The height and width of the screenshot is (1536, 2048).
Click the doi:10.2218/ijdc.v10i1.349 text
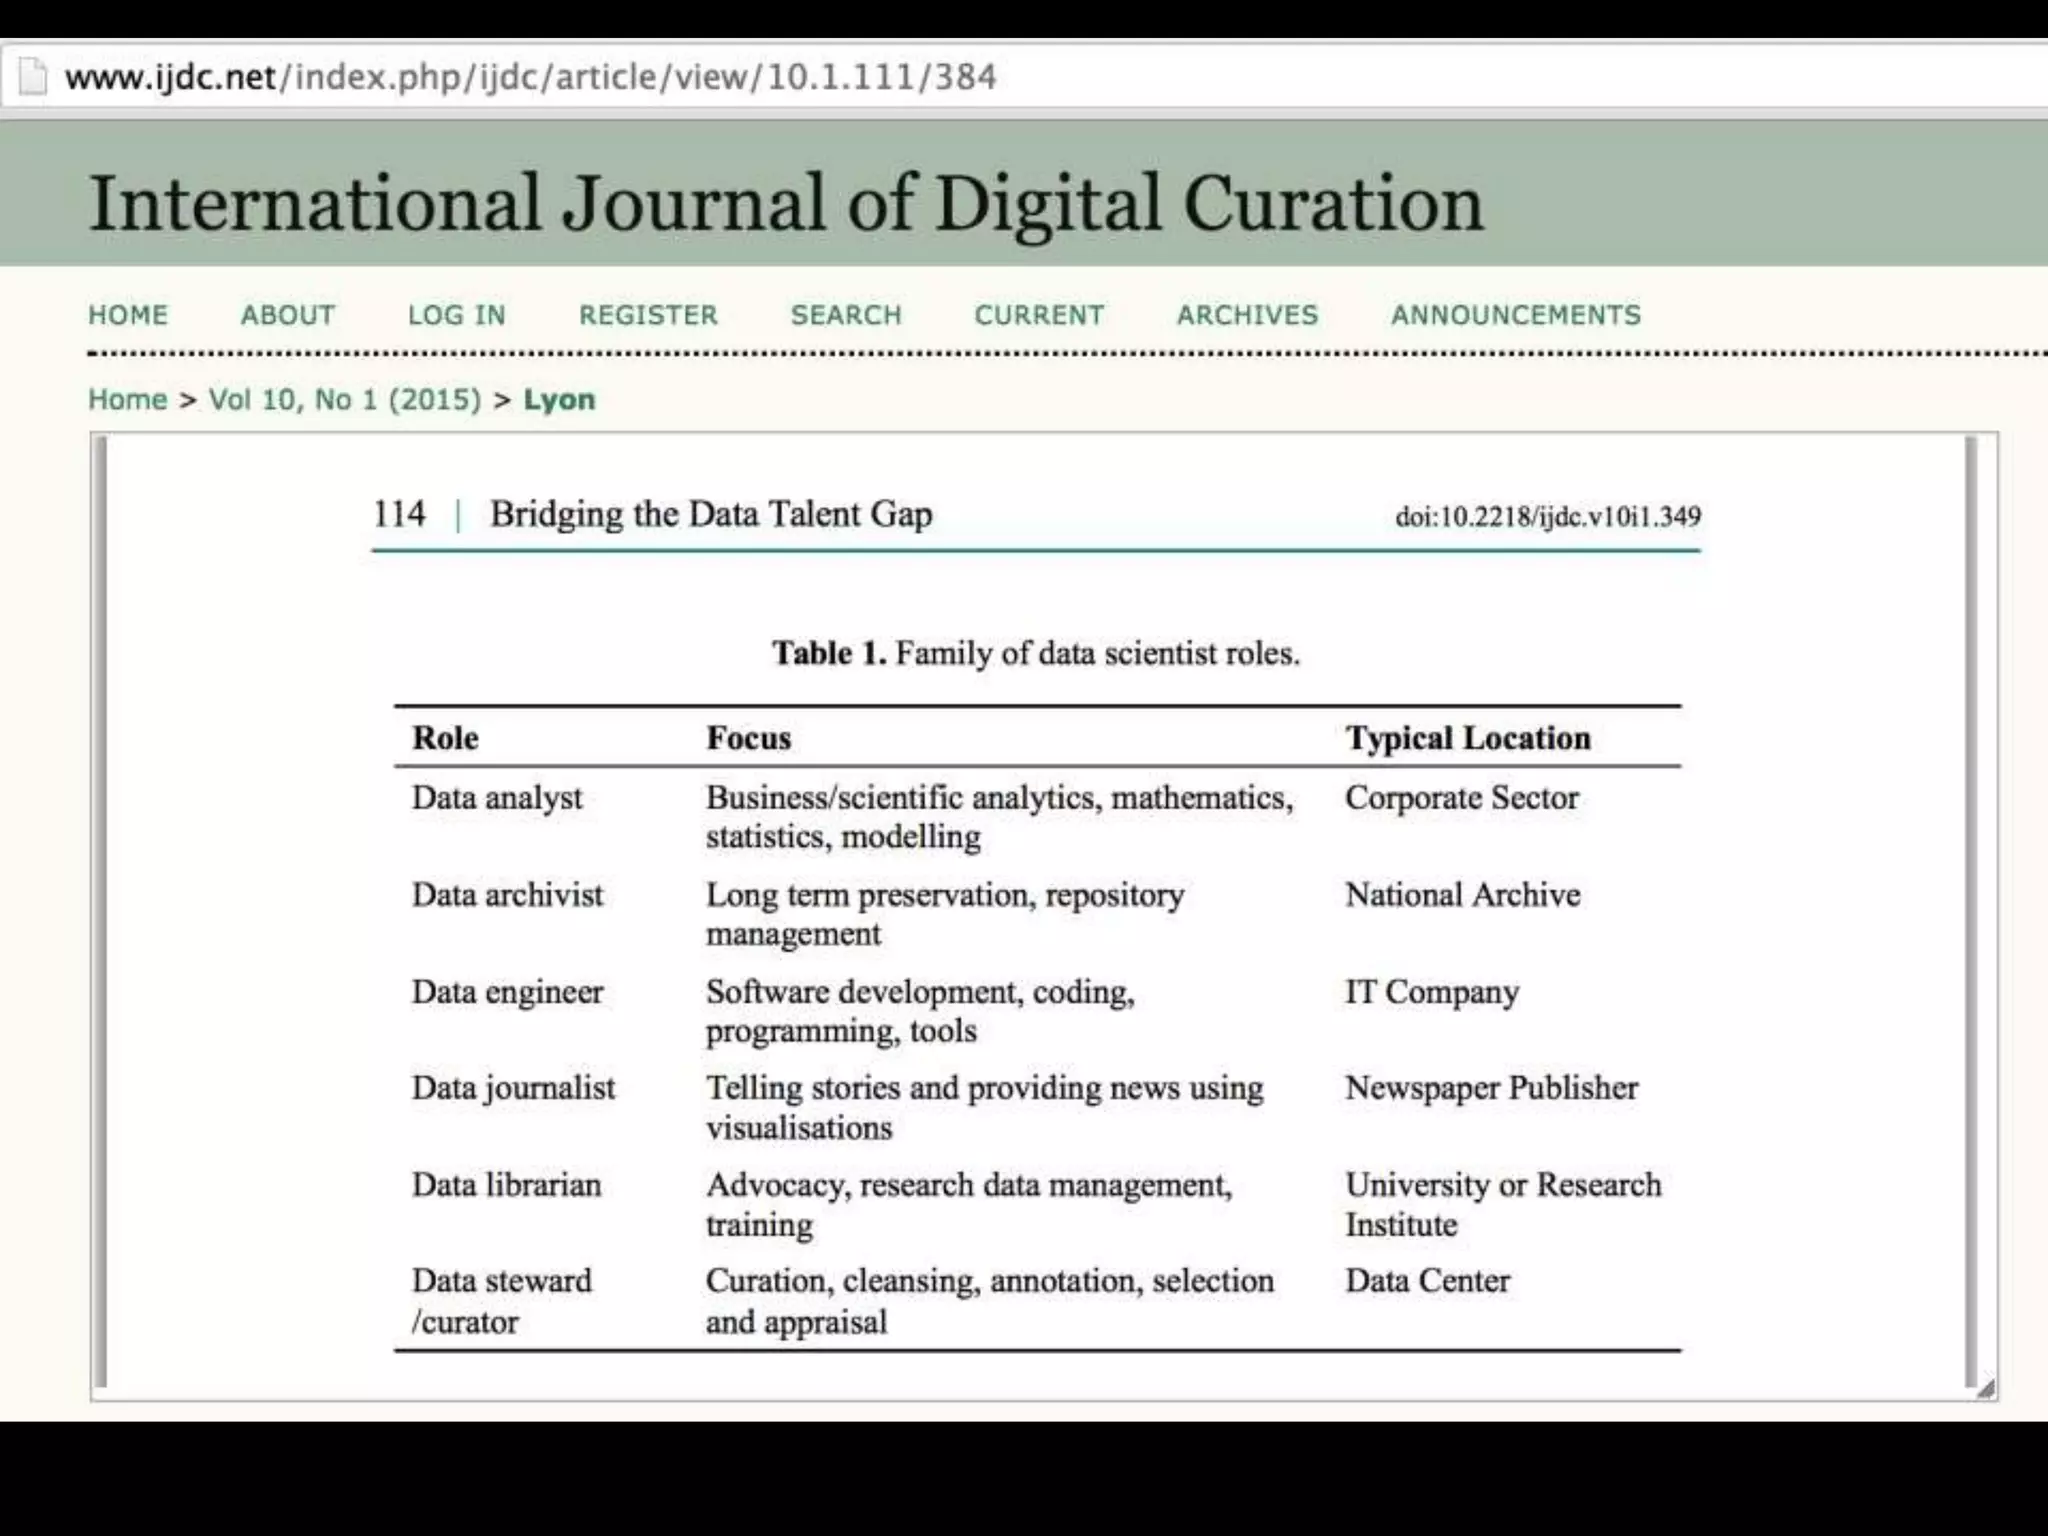click(1547, 516)
